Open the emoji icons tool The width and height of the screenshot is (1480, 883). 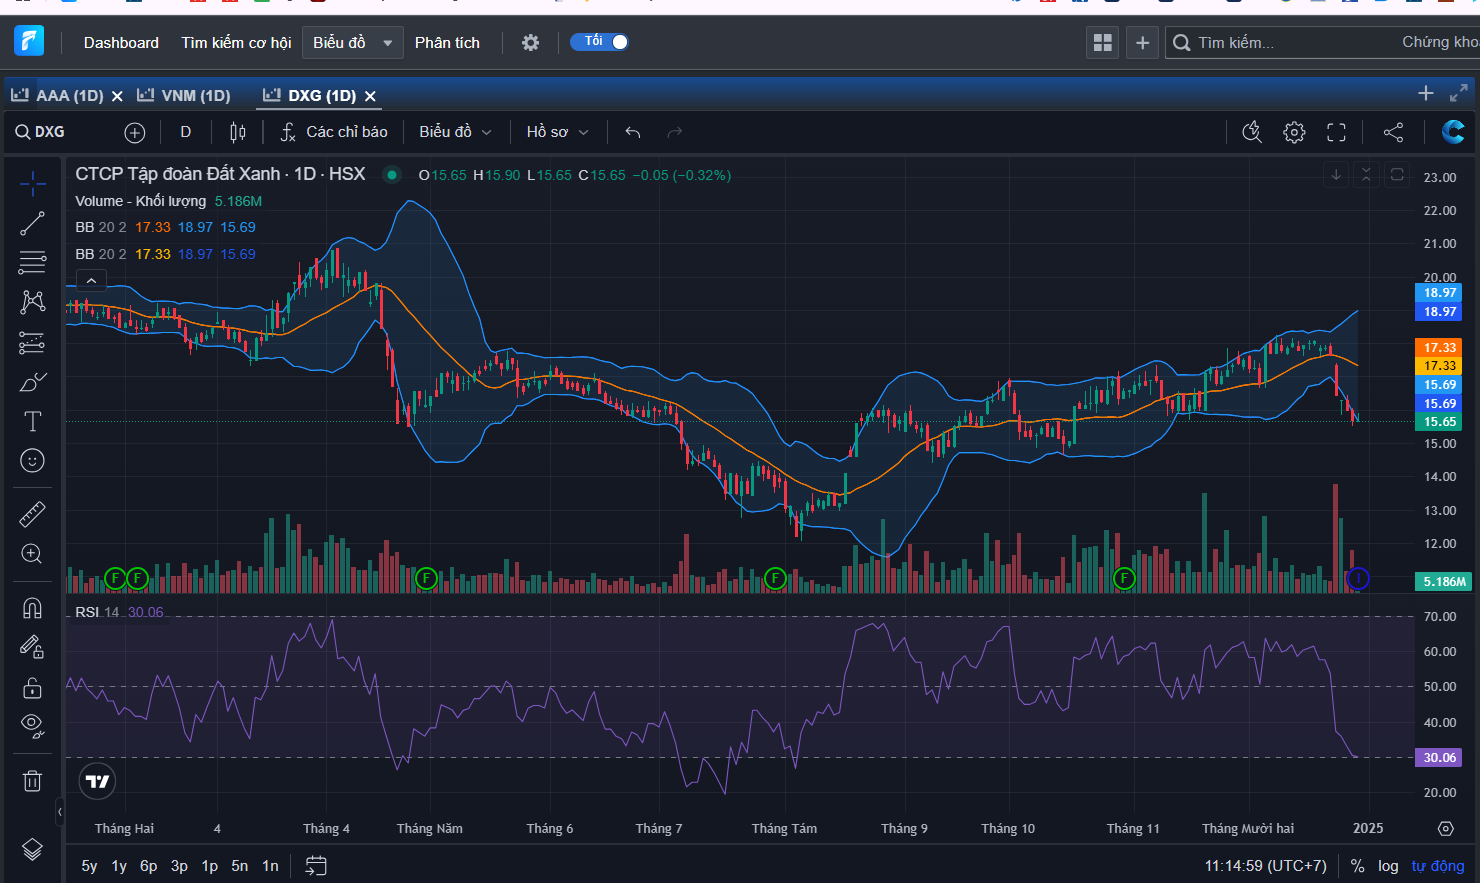click(x=32, y=460)
